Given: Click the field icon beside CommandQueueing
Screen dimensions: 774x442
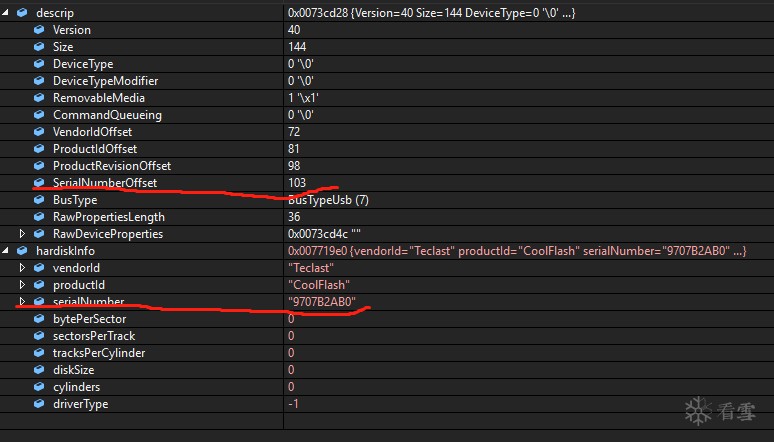Looking at the screenshot, I should click(39, 115).
